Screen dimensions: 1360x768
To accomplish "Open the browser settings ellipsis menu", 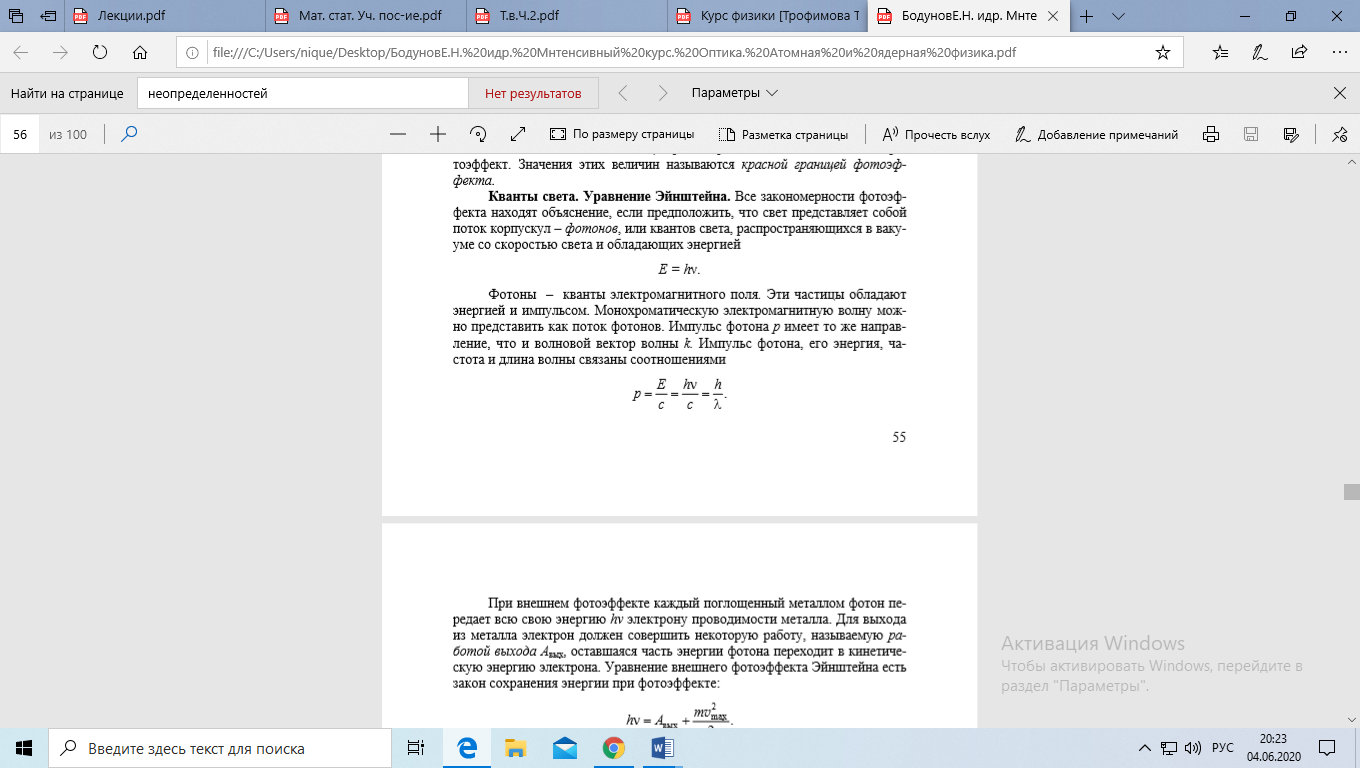I will (x=1339, y=53).
